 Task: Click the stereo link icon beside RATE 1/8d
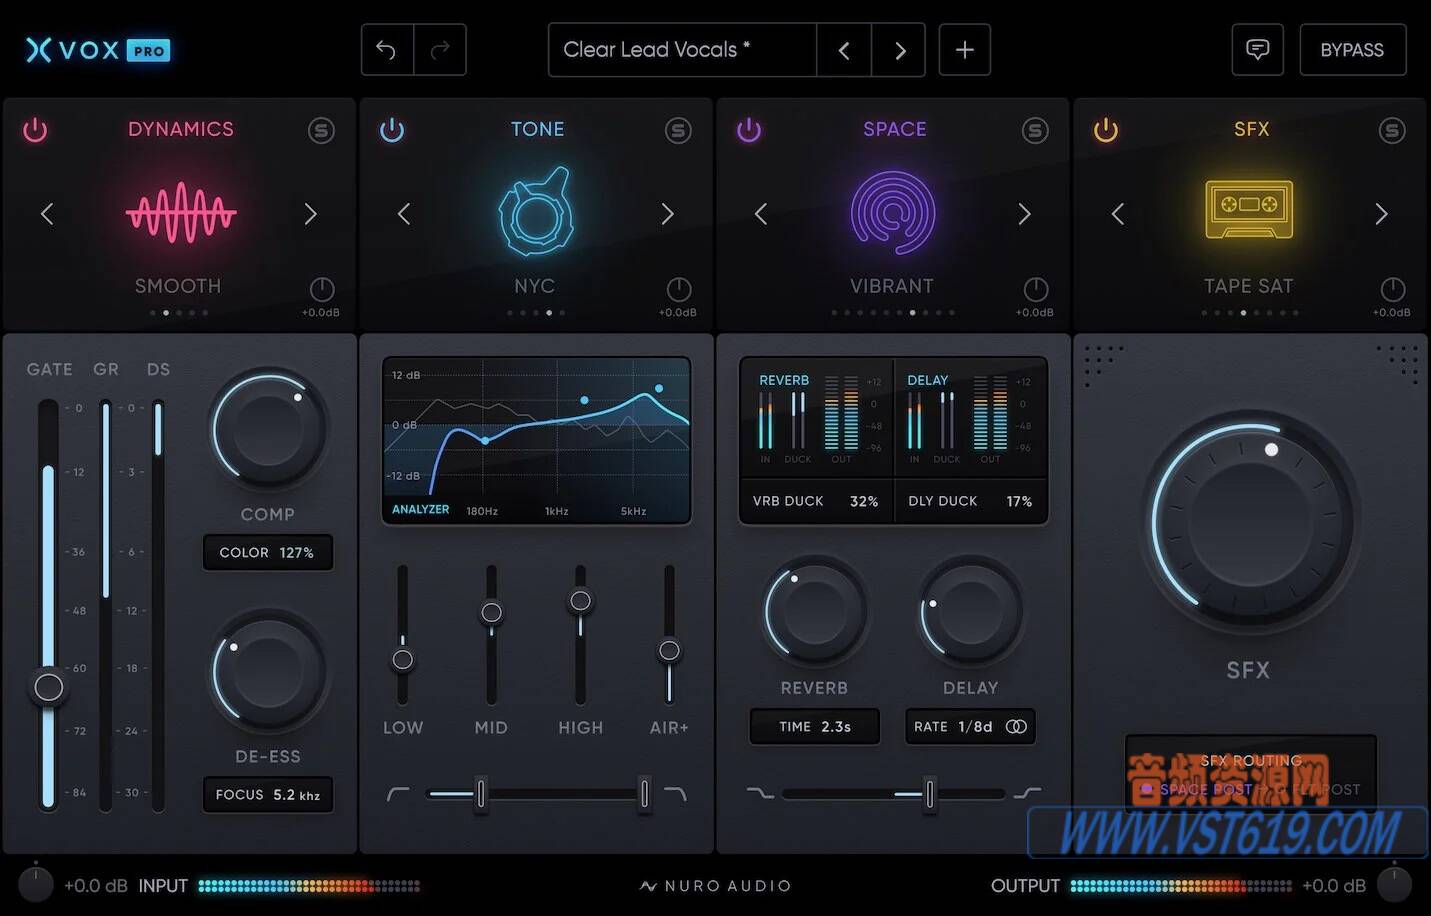coord(1018,726)
